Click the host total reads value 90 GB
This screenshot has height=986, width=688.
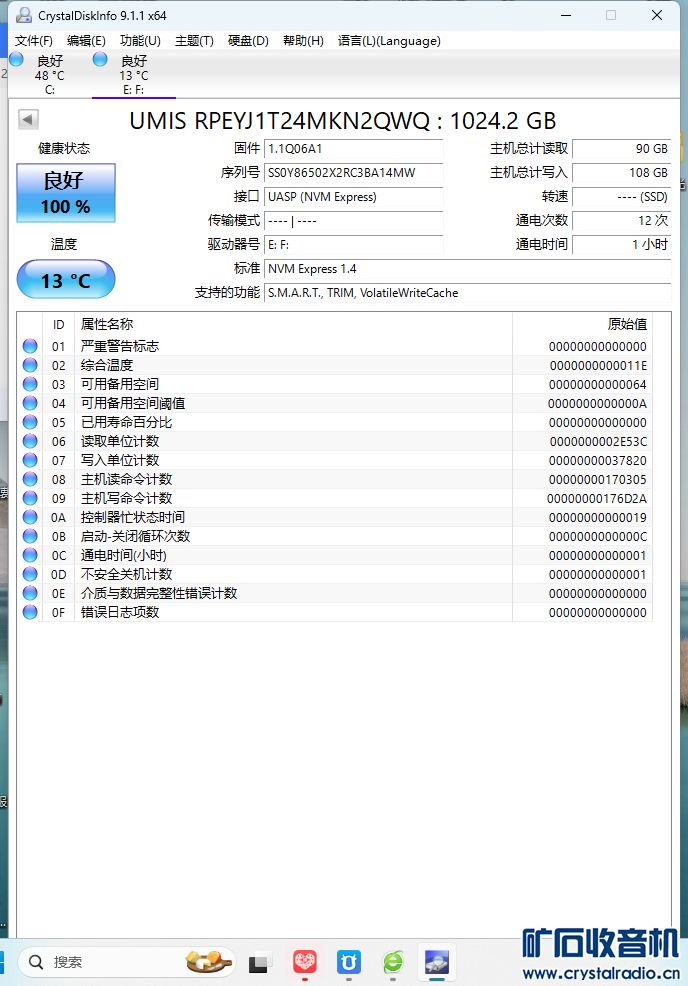pos(621,149)
